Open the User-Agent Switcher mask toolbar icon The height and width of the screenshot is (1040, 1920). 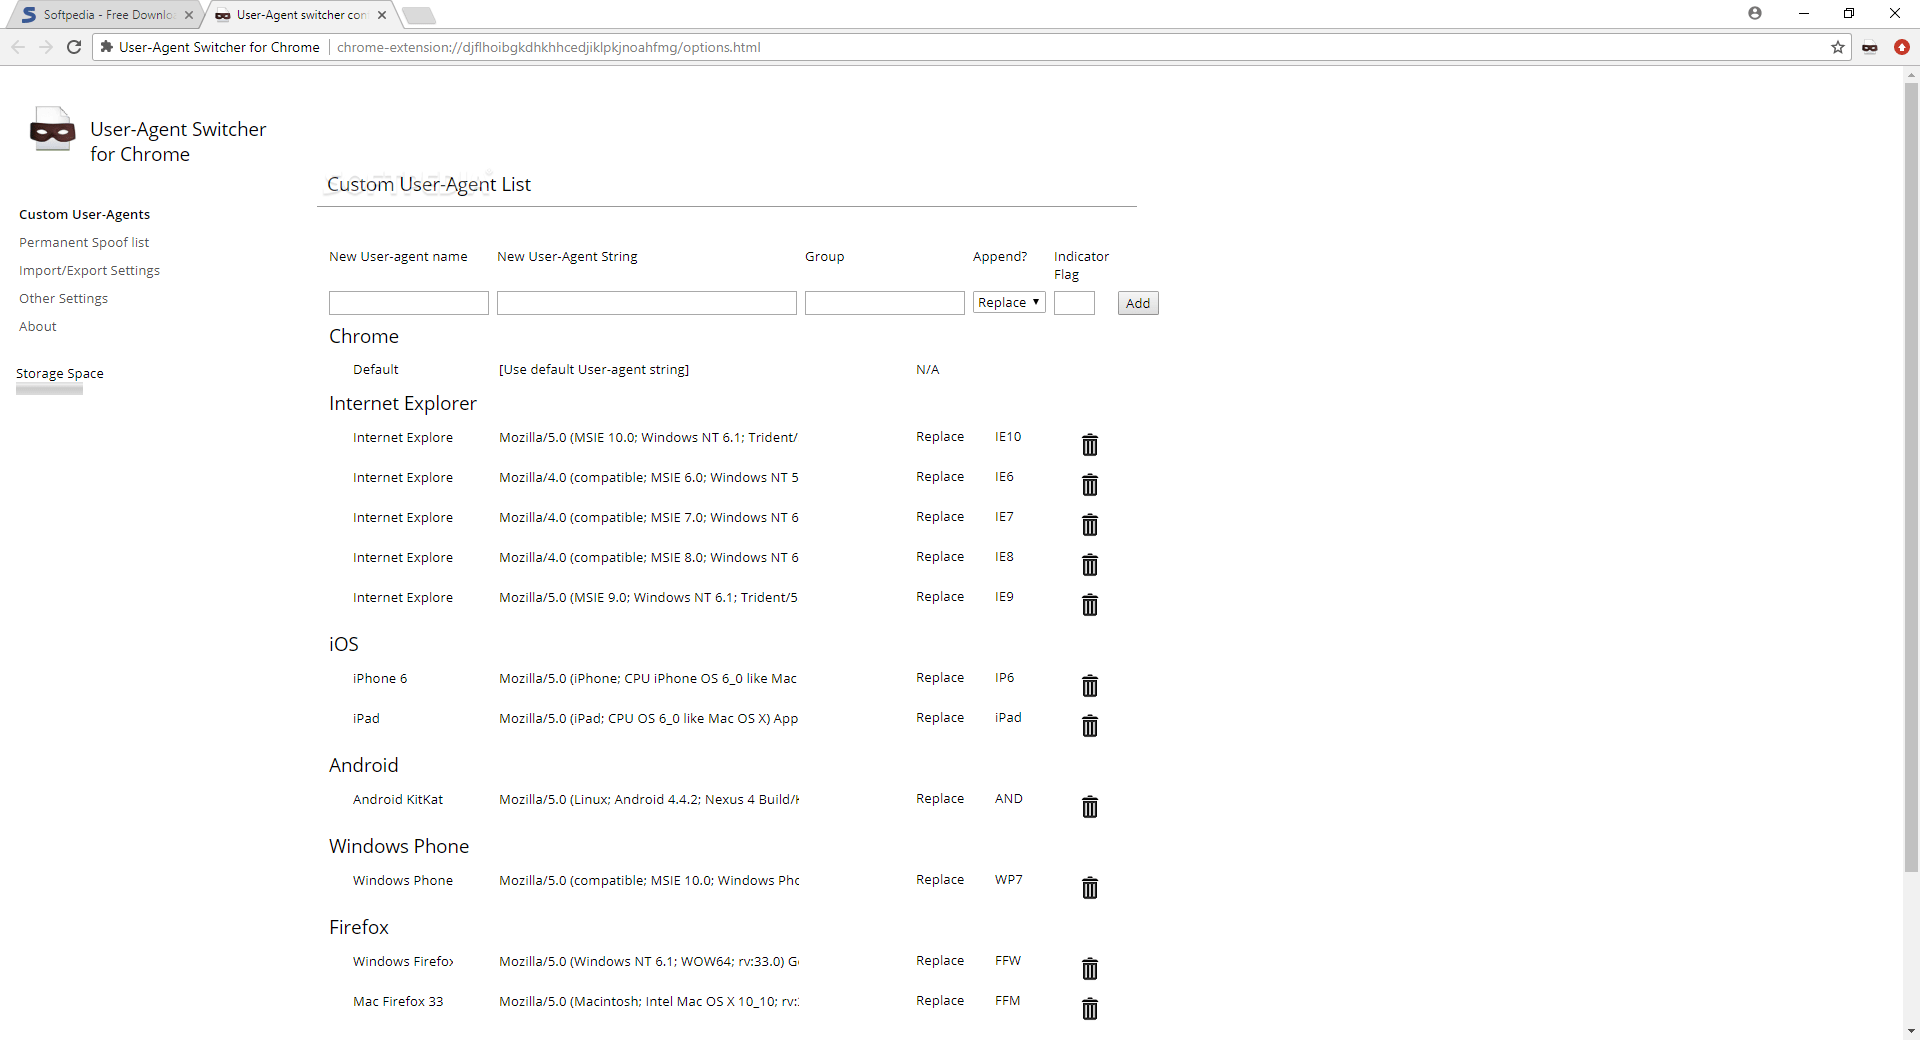1870,47
